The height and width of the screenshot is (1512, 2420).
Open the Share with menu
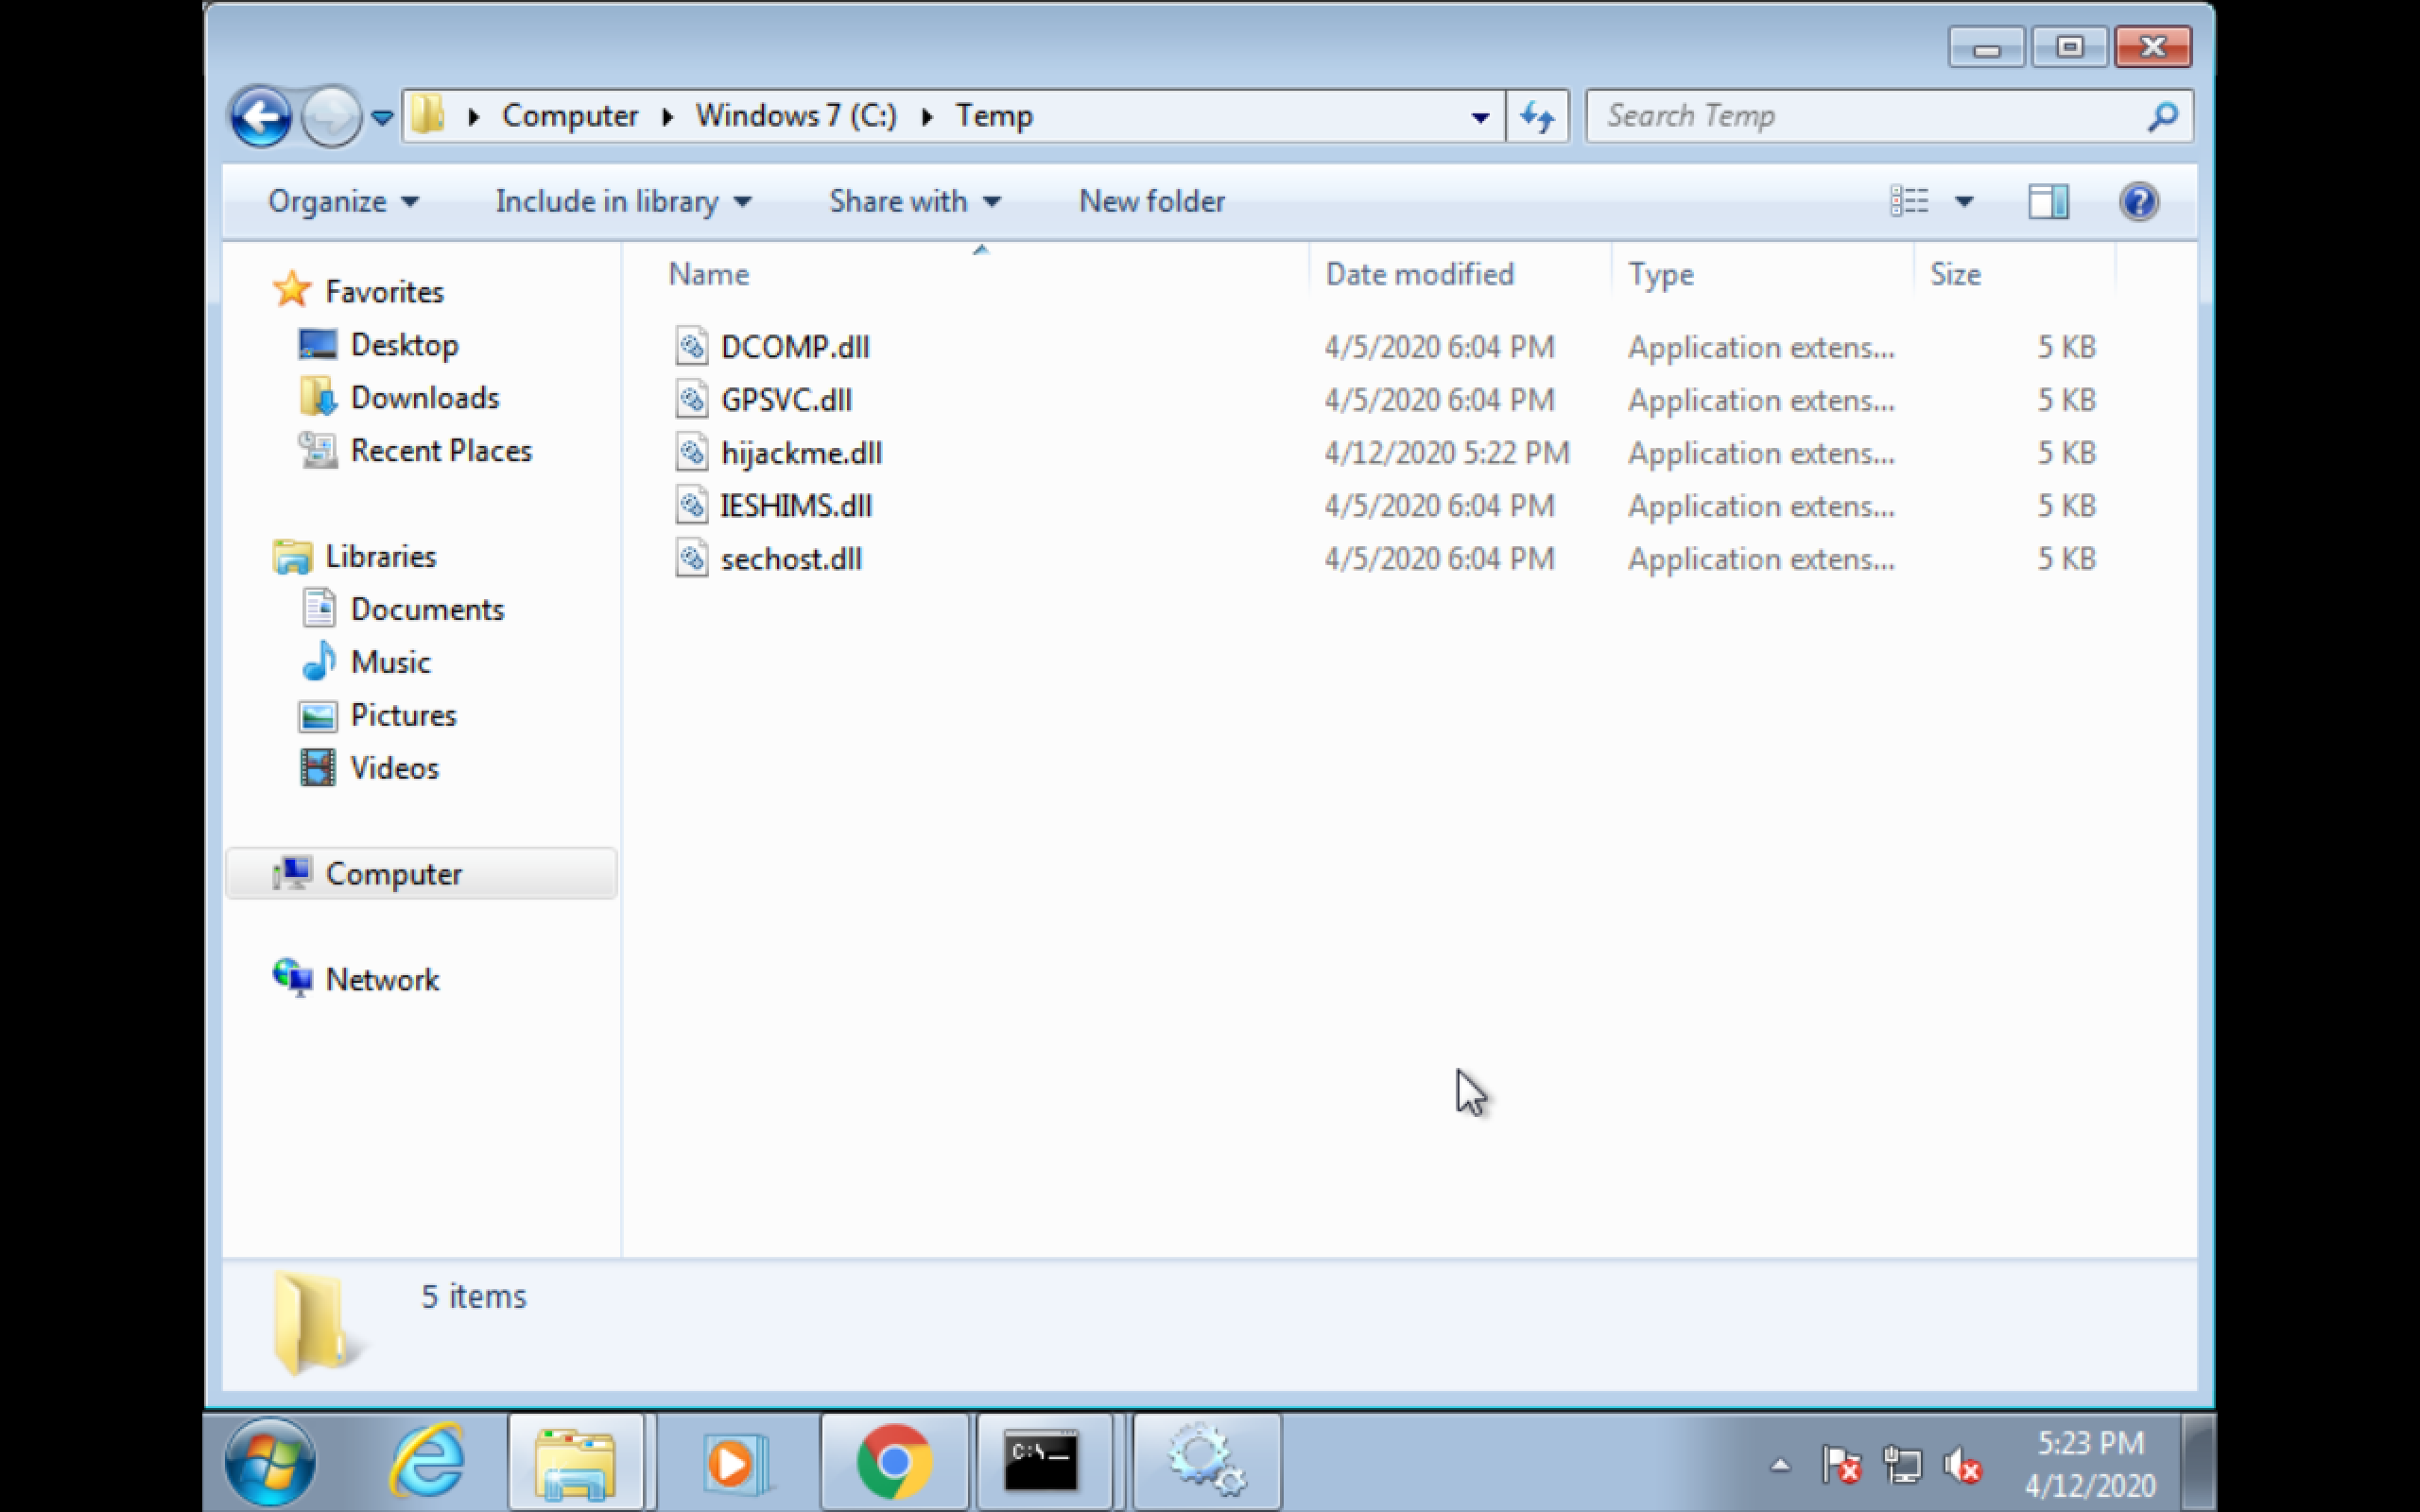[914, 202]
